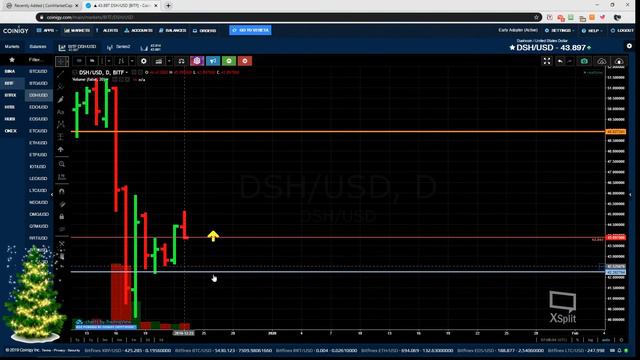This screenshot has width=640, height=360.
Task: Open bottom-right chart axis settings gear
Action: tap(621, 340)
